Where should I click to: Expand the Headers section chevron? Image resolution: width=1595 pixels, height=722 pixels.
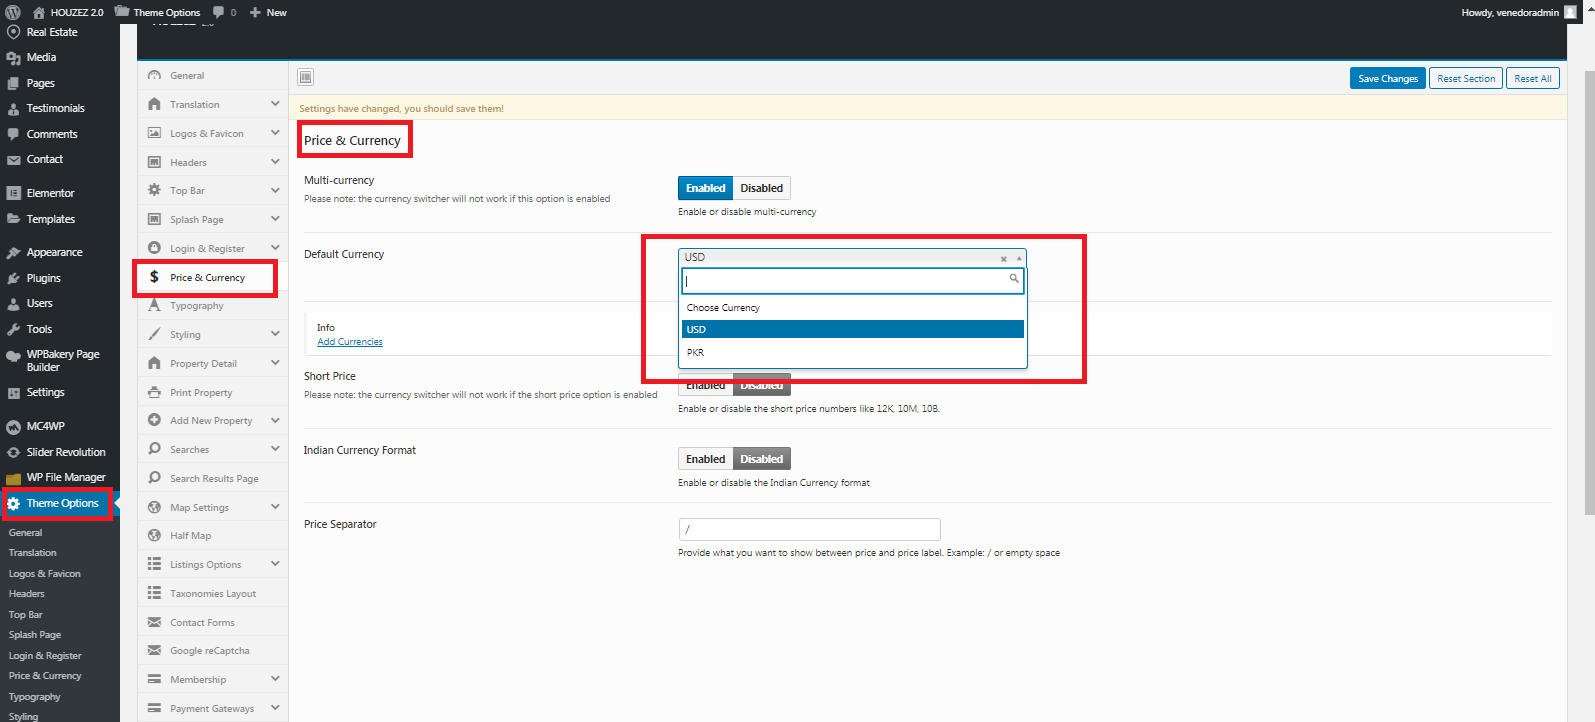pos(275,161)
